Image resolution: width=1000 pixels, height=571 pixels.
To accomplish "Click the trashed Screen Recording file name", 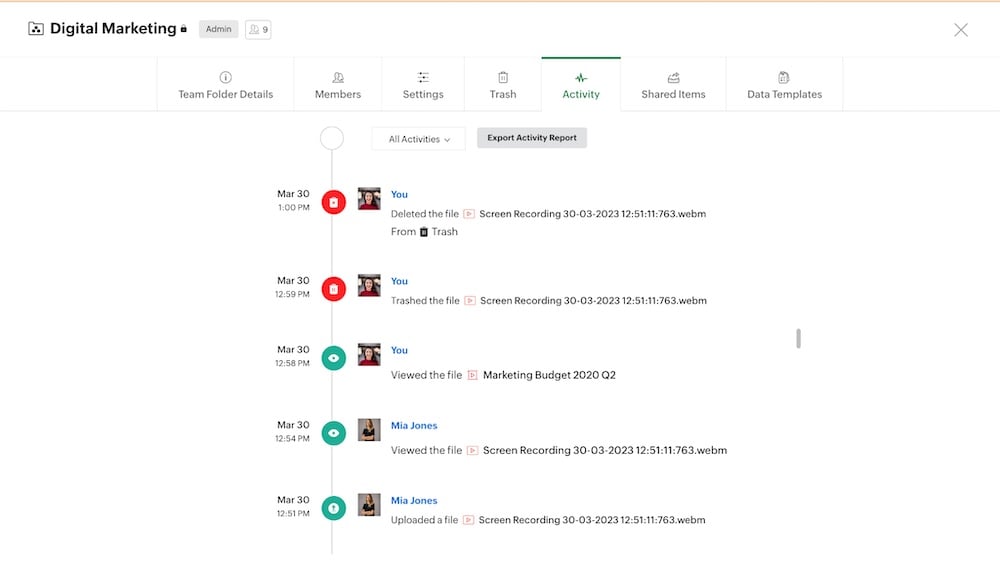I will [593, 300].
